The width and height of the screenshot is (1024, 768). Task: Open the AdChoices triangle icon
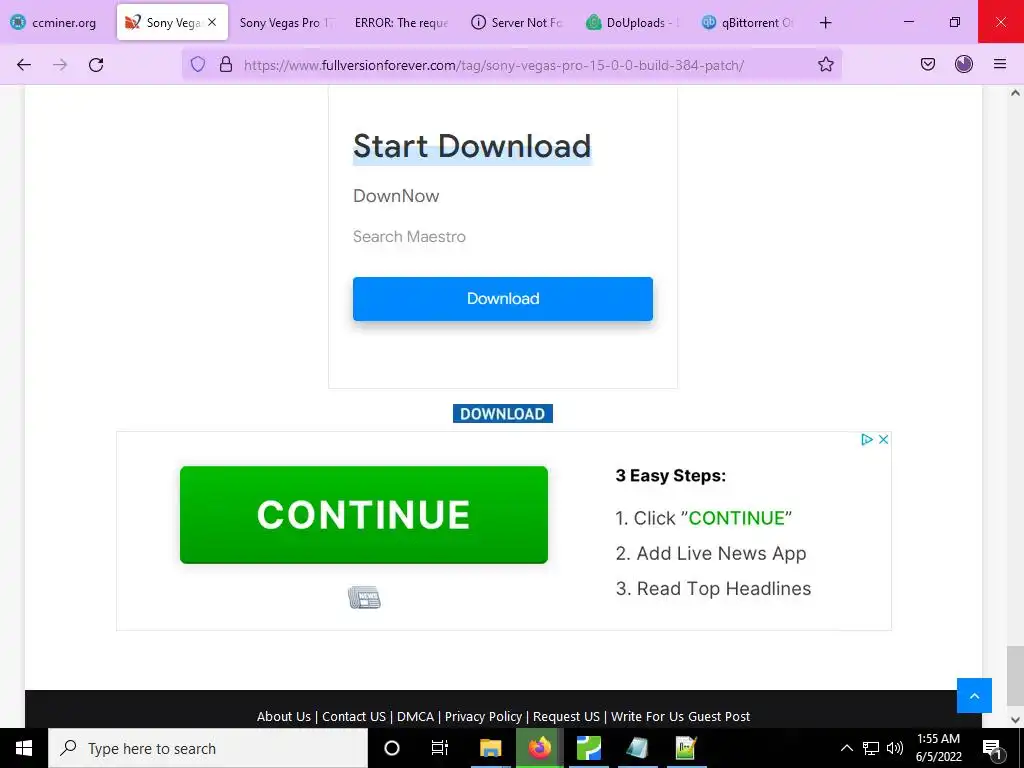[867, 440]
